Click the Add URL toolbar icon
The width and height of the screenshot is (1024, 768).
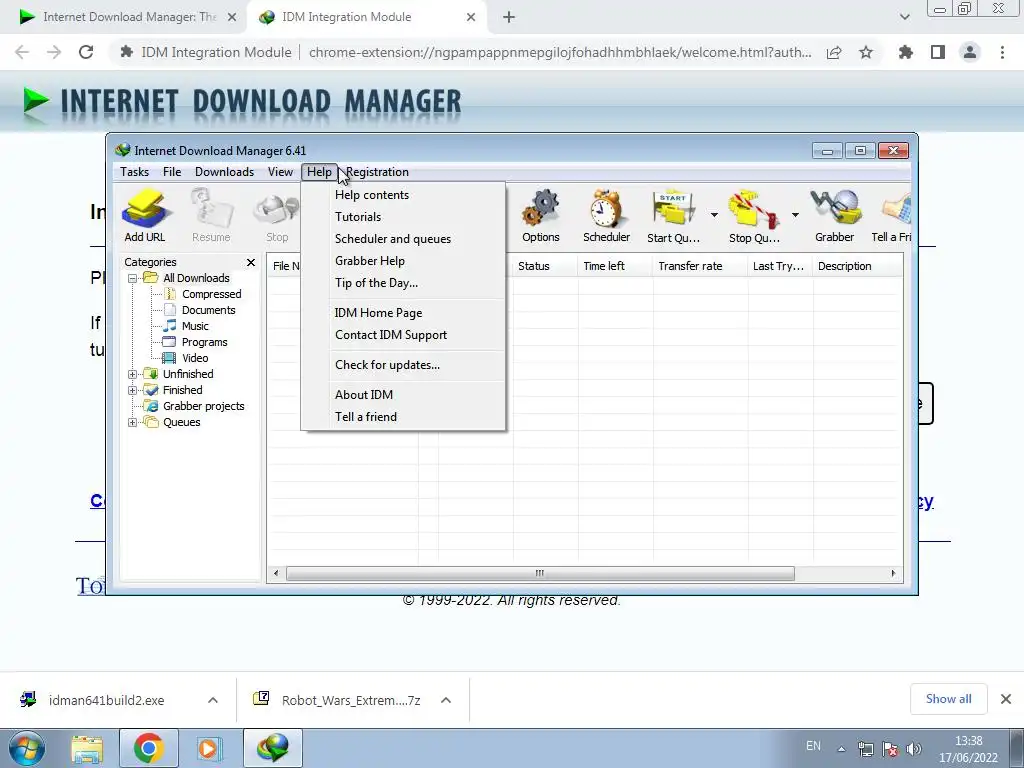pyautogui.click(x=145, y=216)
